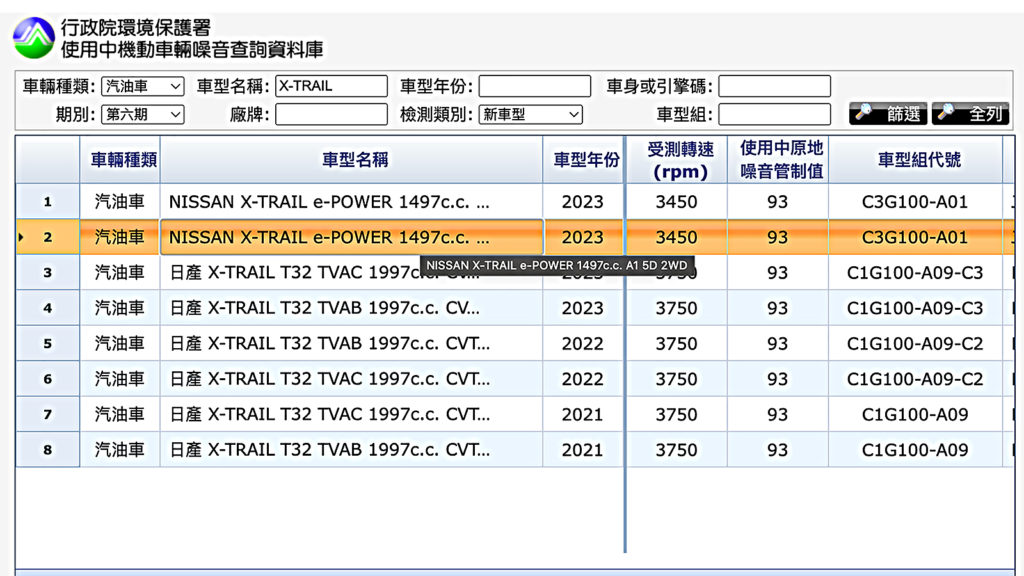Sort by 車型名稱 column header
This screenshot has width=1024, height=576.
click(351, 160)
